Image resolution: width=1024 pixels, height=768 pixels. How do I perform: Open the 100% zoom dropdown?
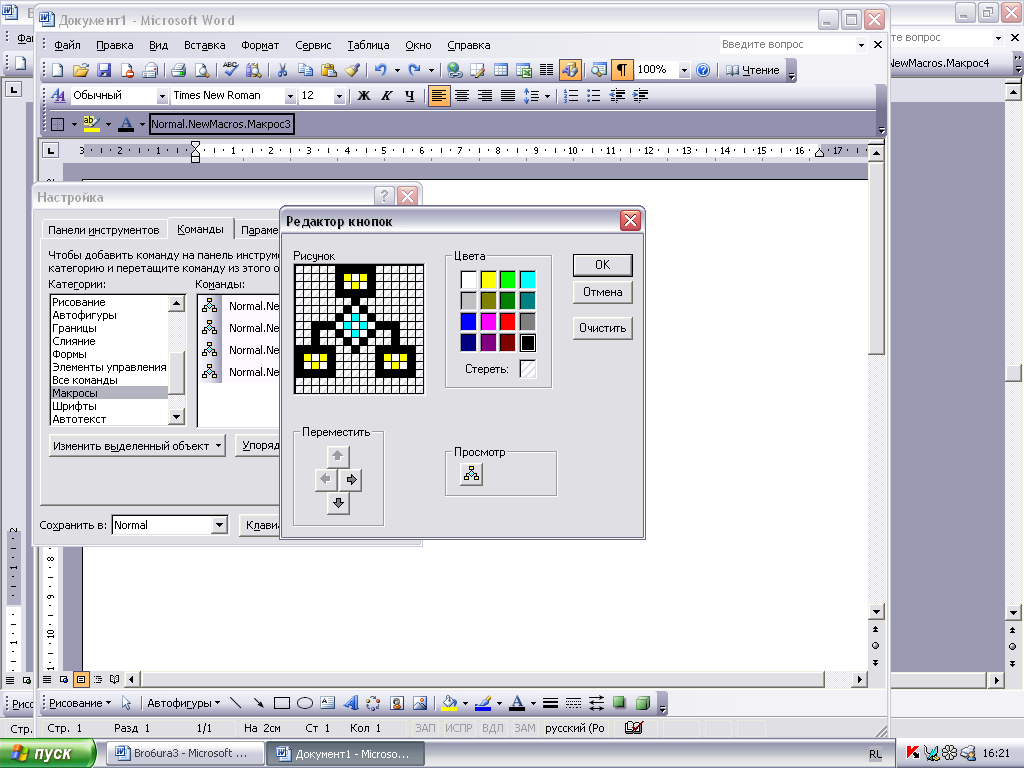(684, 70)
